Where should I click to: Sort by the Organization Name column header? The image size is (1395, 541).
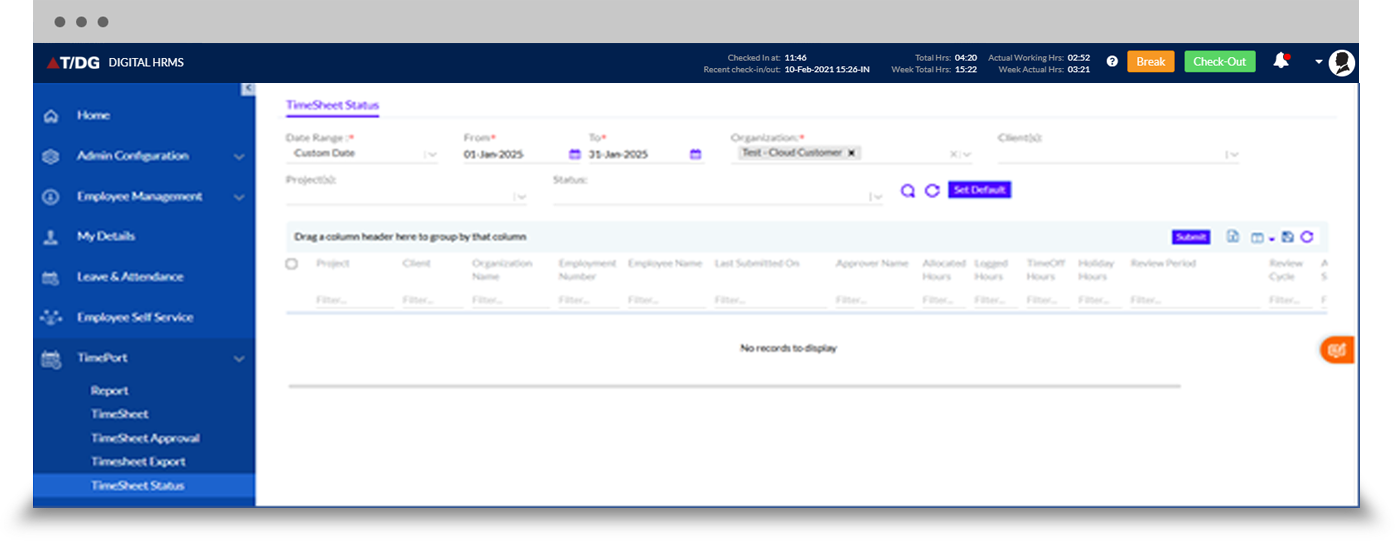(502, 270)
